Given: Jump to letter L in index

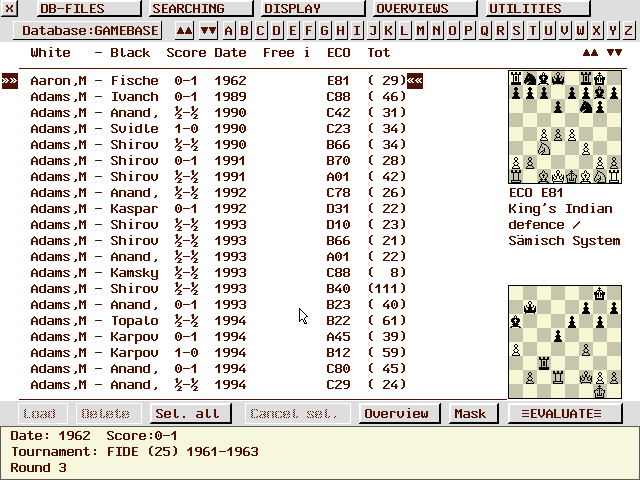Looking at the screenshot, I should click(404, 31).
